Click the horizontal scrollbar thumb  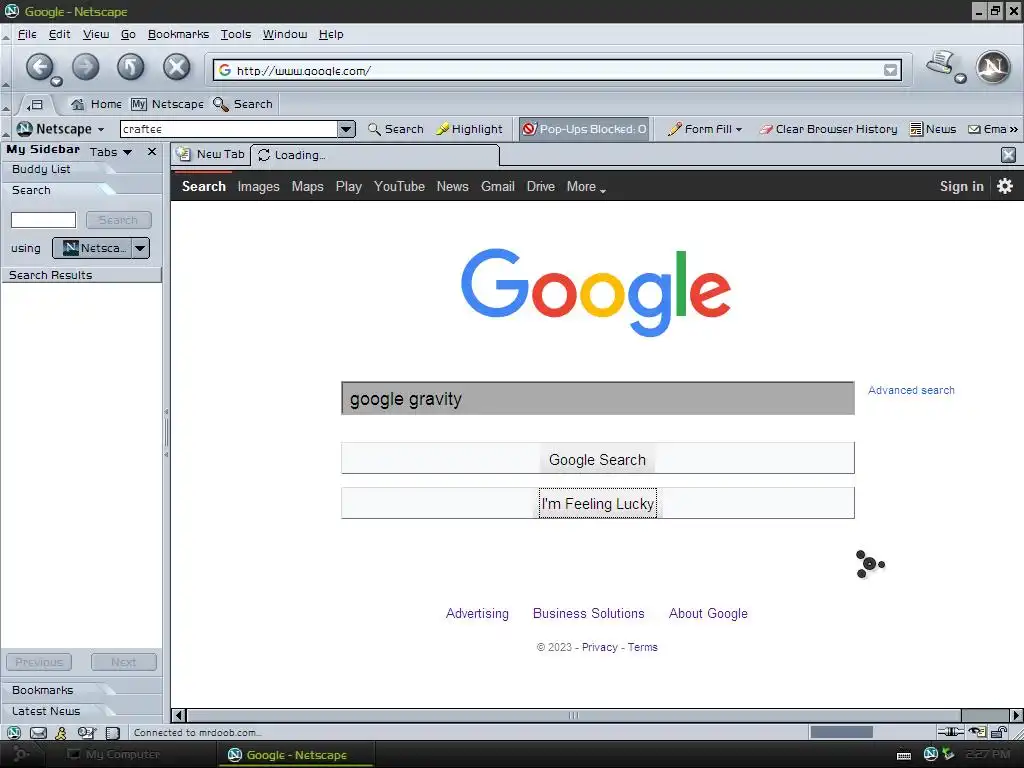tap(573, 715)
